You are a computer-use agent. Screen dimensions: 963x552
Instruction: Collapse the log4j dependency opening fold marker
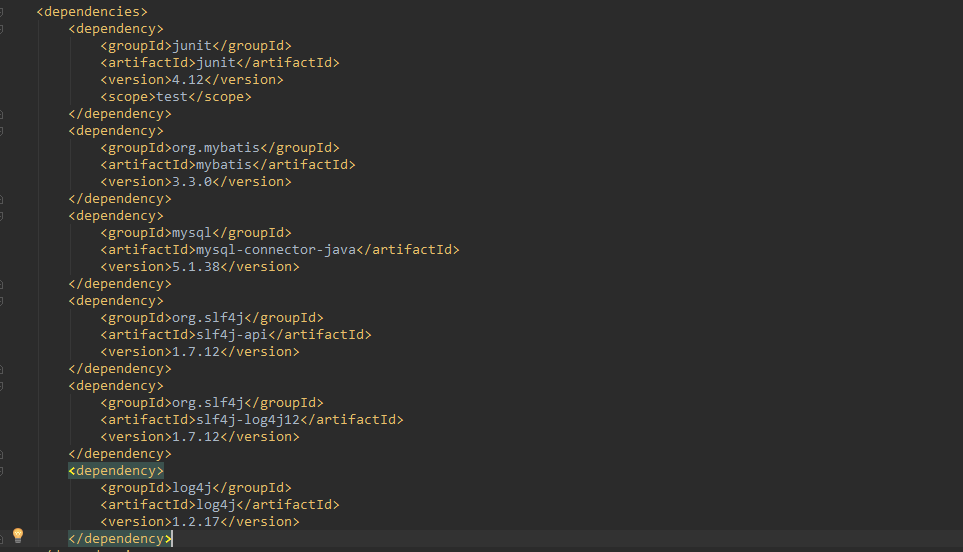1,471
